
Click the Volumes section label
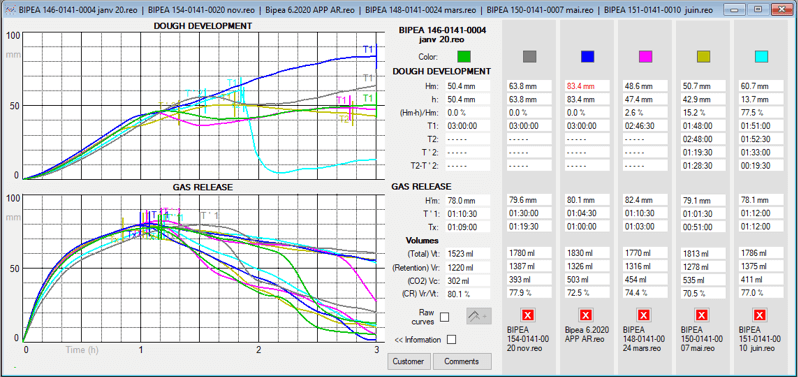422,240
